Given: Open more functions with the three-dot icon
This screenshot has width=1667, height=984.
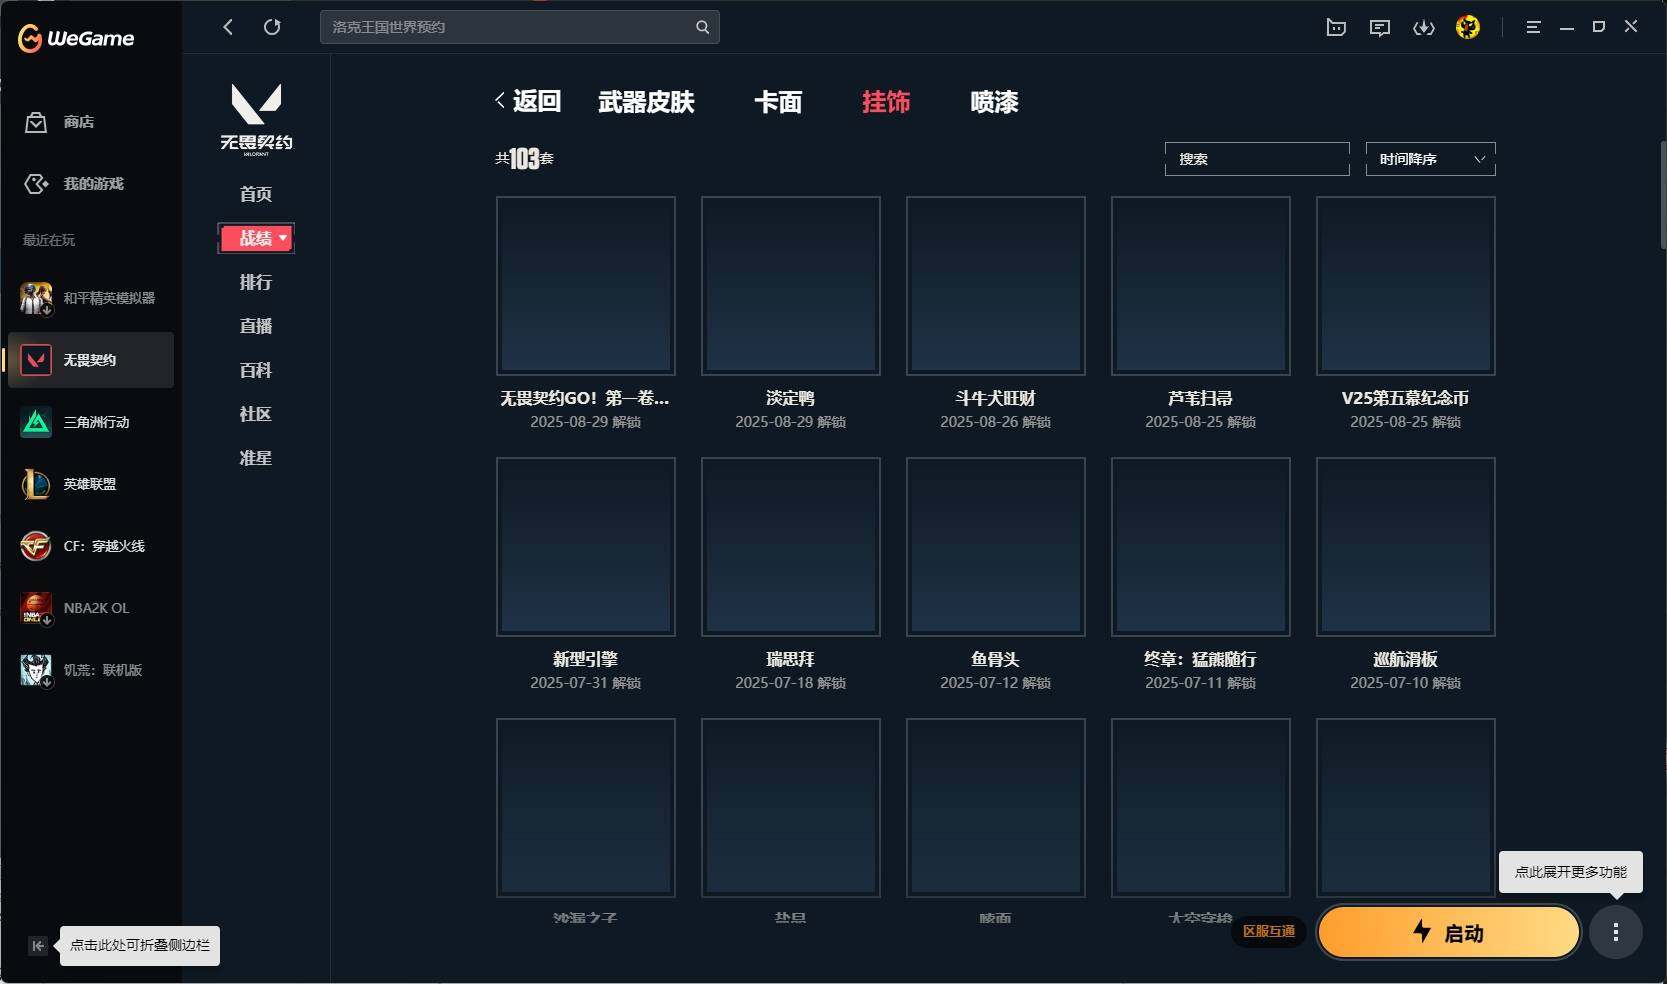Looking at the screenshot, I should [x=1616, y=933].
